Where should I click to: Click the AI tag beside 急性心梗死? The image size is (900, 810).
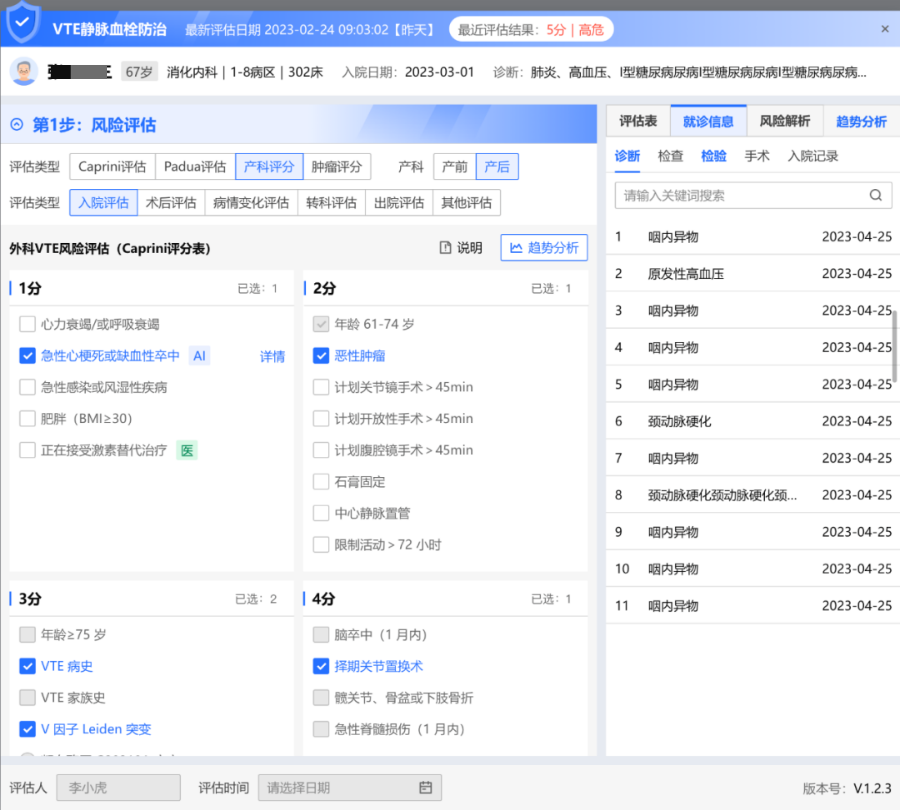[x=199, y=356]
